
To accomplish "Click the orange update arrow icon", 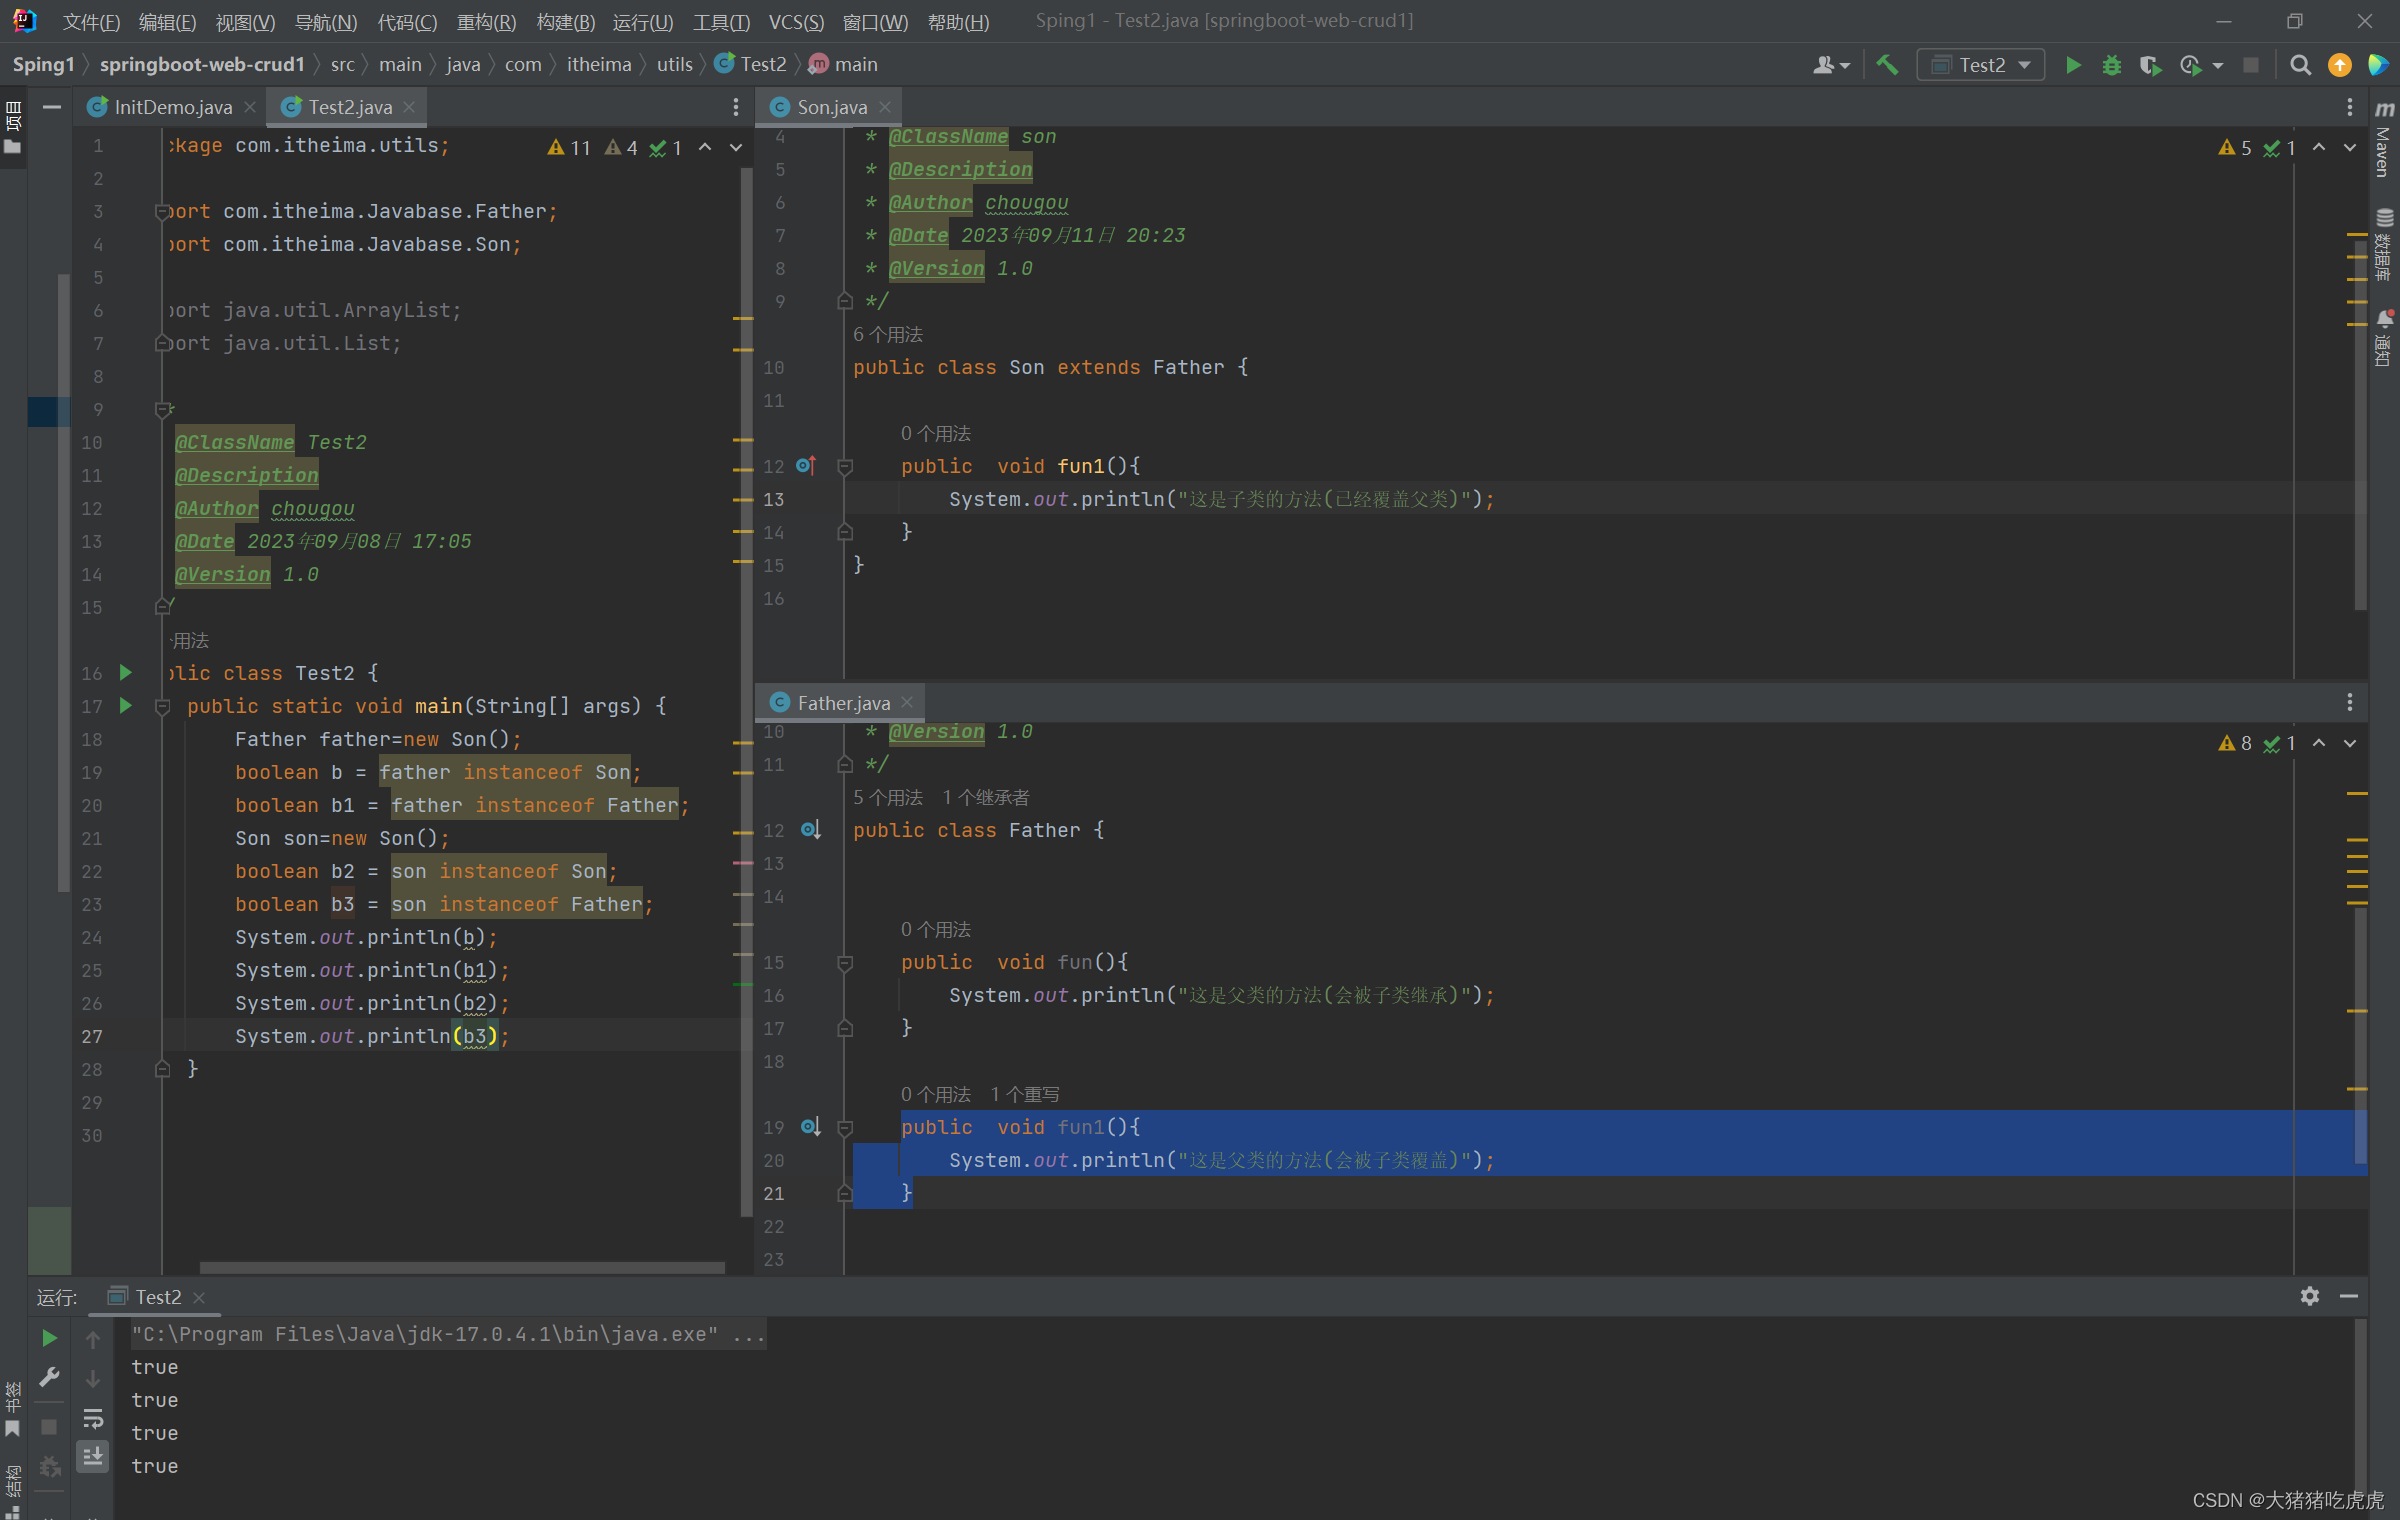I will [2340, 65].
